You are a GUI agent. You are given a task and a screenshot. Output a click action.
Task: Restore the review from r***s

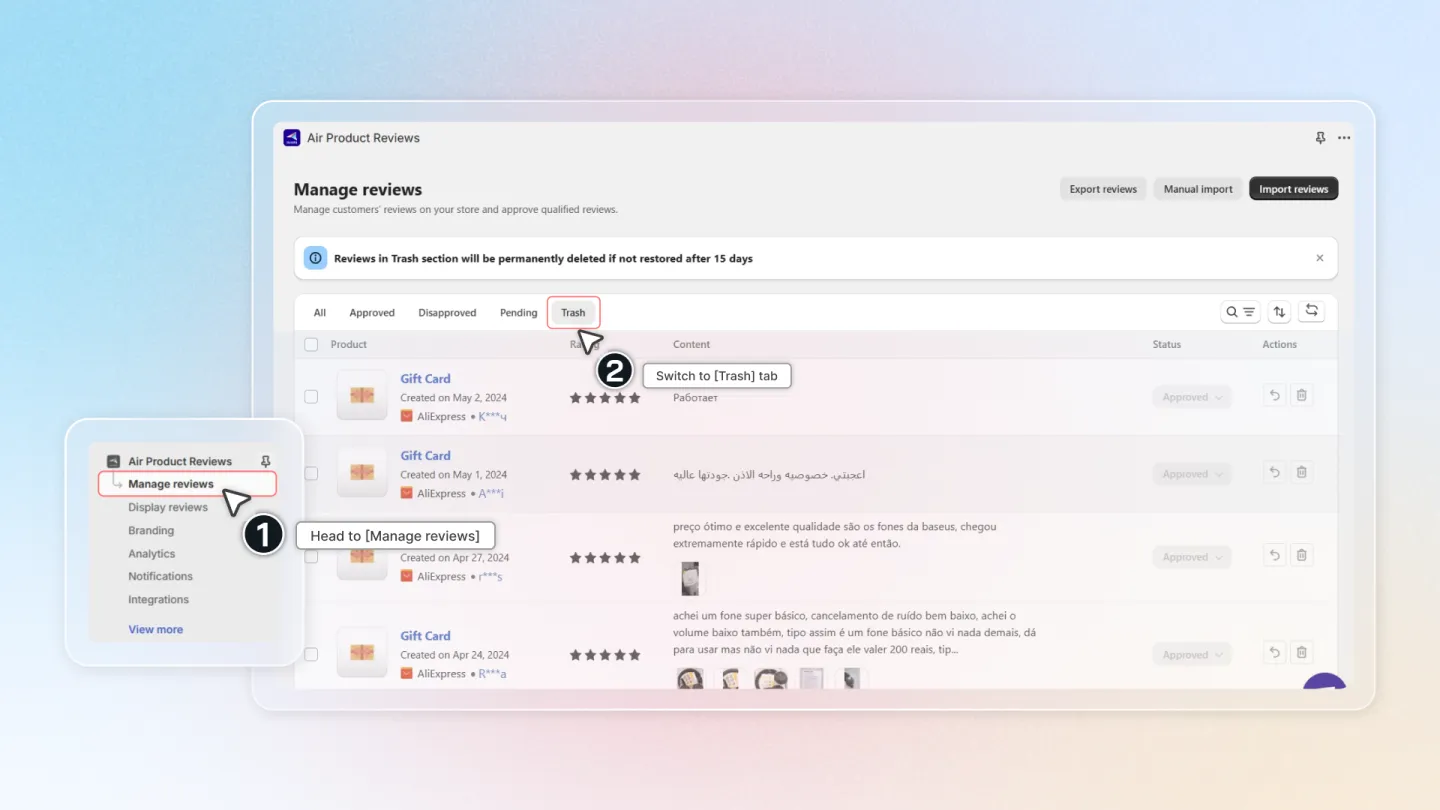(1274, 556)
